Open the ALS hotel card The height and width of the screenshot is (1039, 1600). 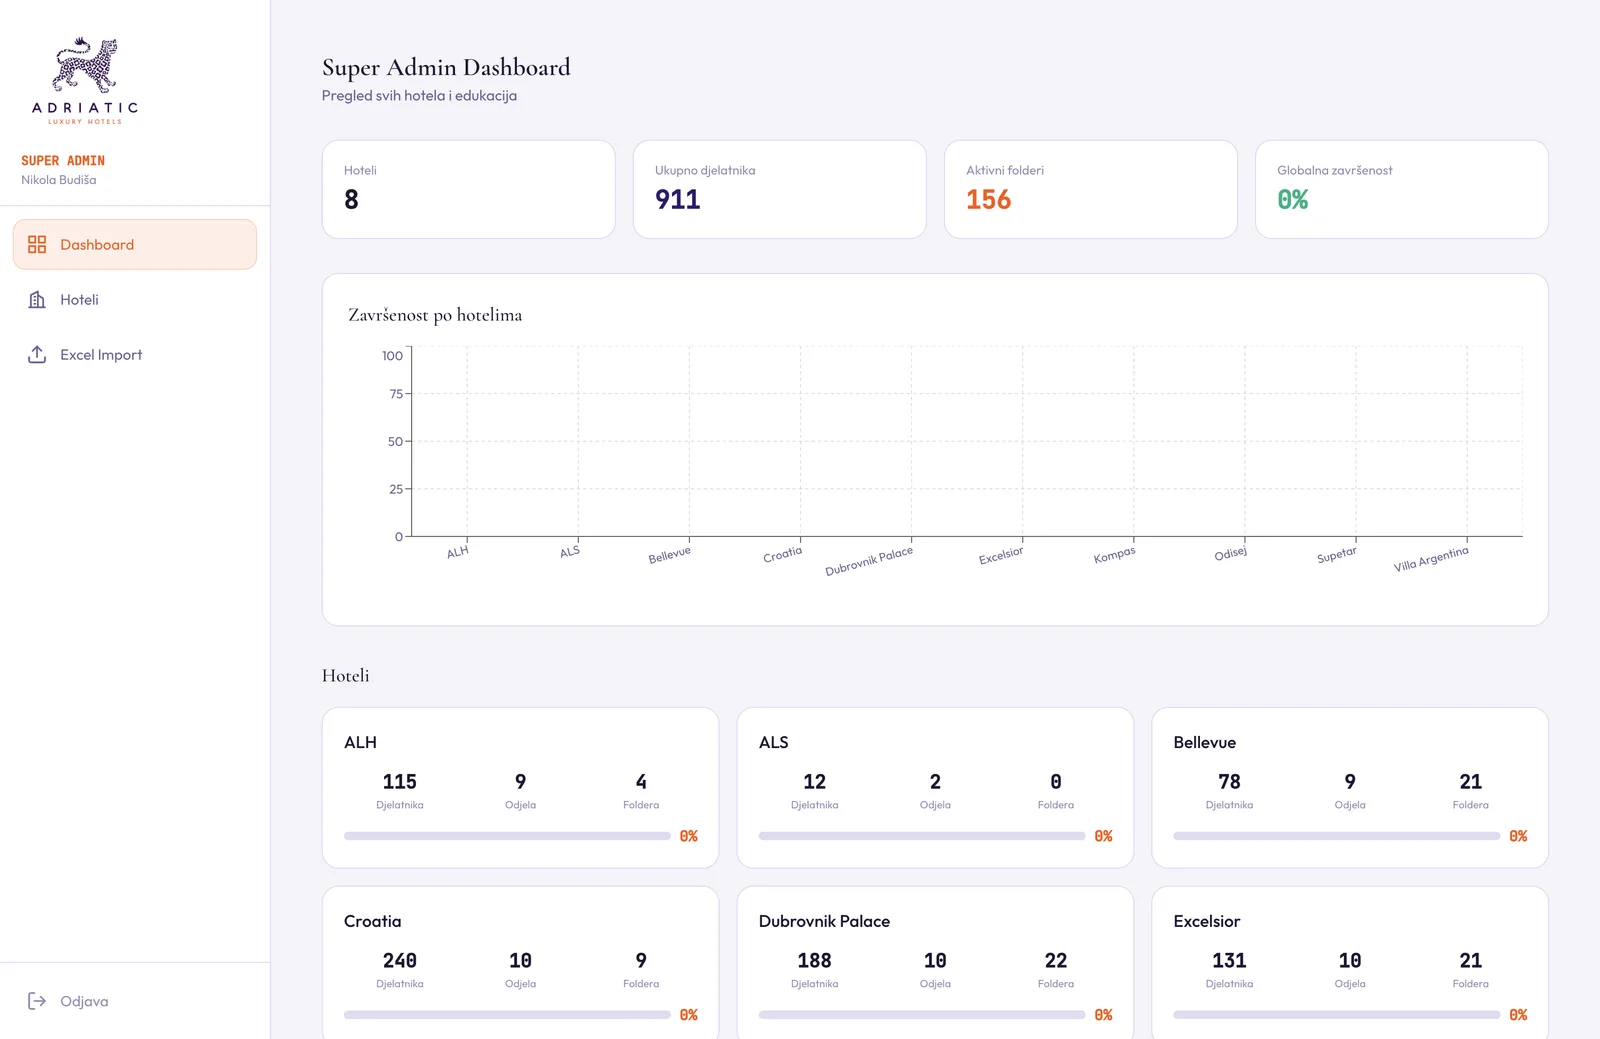[x=935, y=788]
